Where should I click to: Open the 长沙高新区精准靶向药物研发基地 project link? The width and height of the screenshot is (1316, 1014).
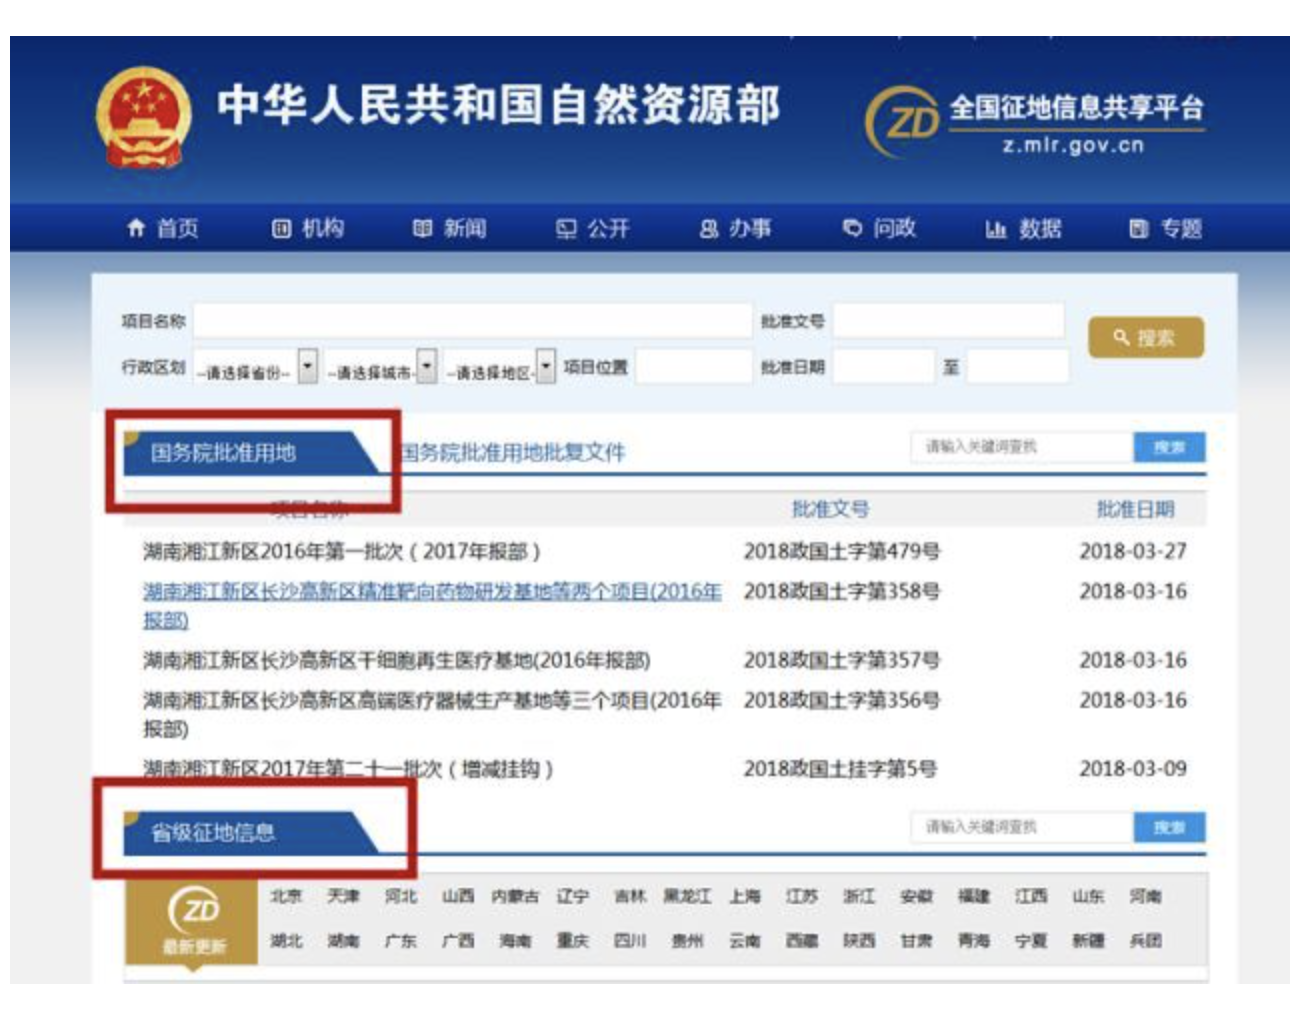431,592
